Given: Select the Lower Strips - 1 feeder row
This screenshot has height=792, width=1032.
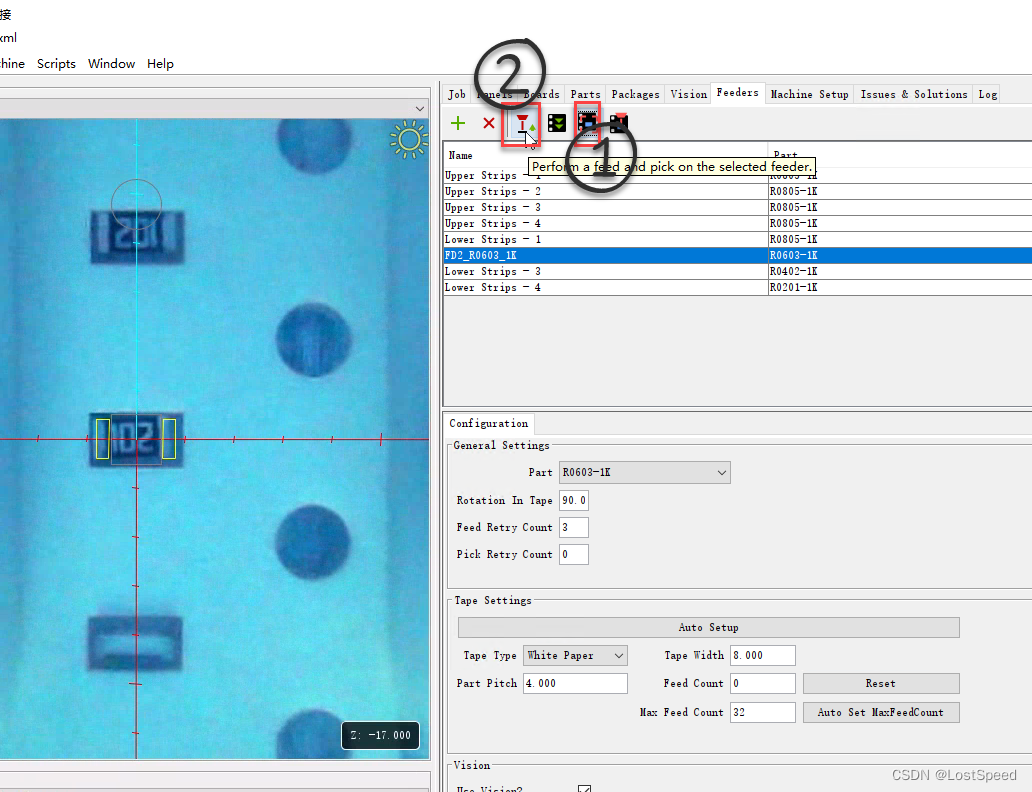Looking at the screenshot, I should (737, 240).
